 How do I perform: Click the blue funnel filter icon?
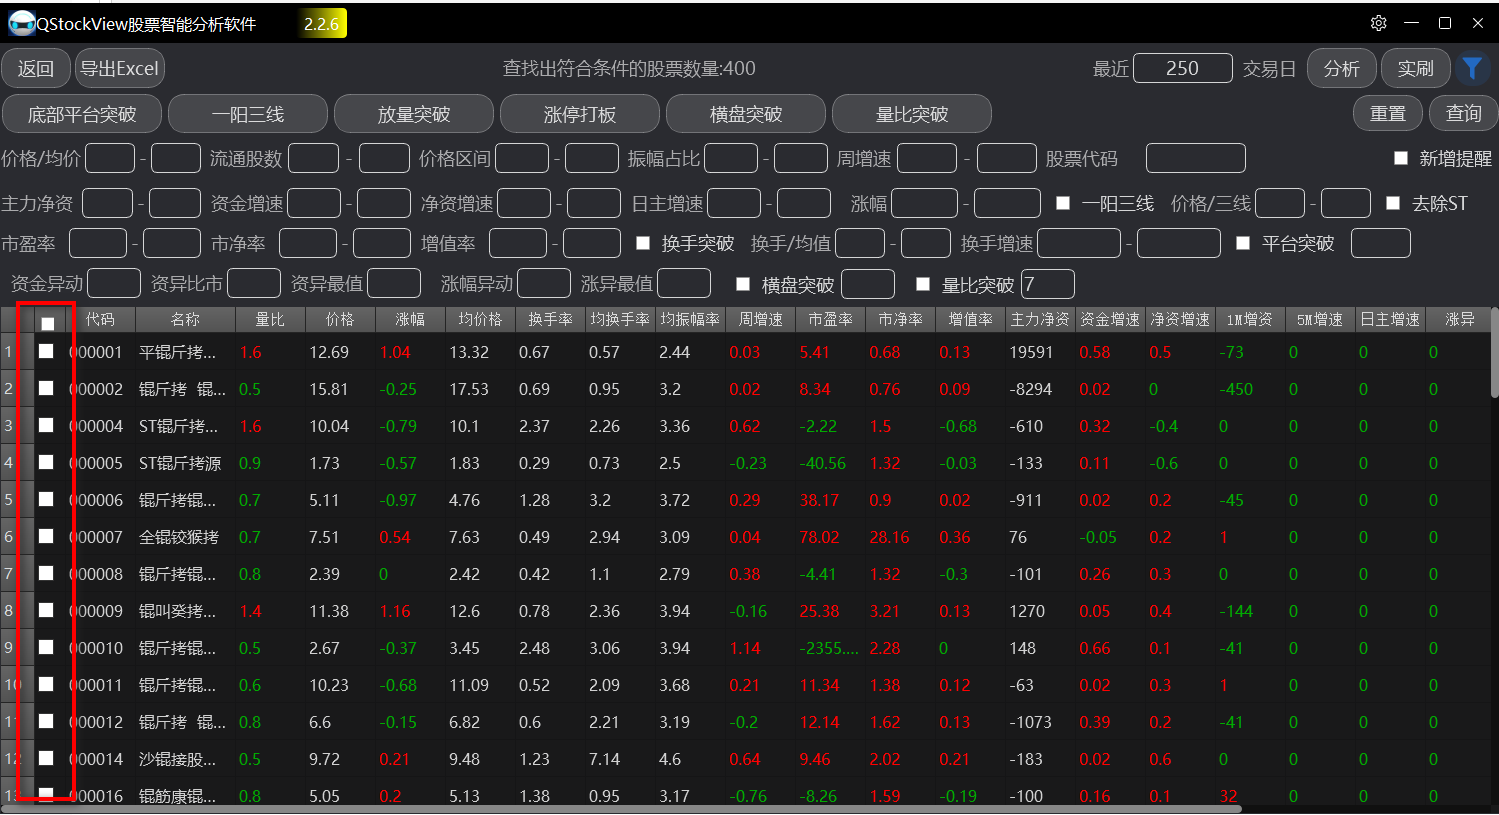[x=1471, y=68]
